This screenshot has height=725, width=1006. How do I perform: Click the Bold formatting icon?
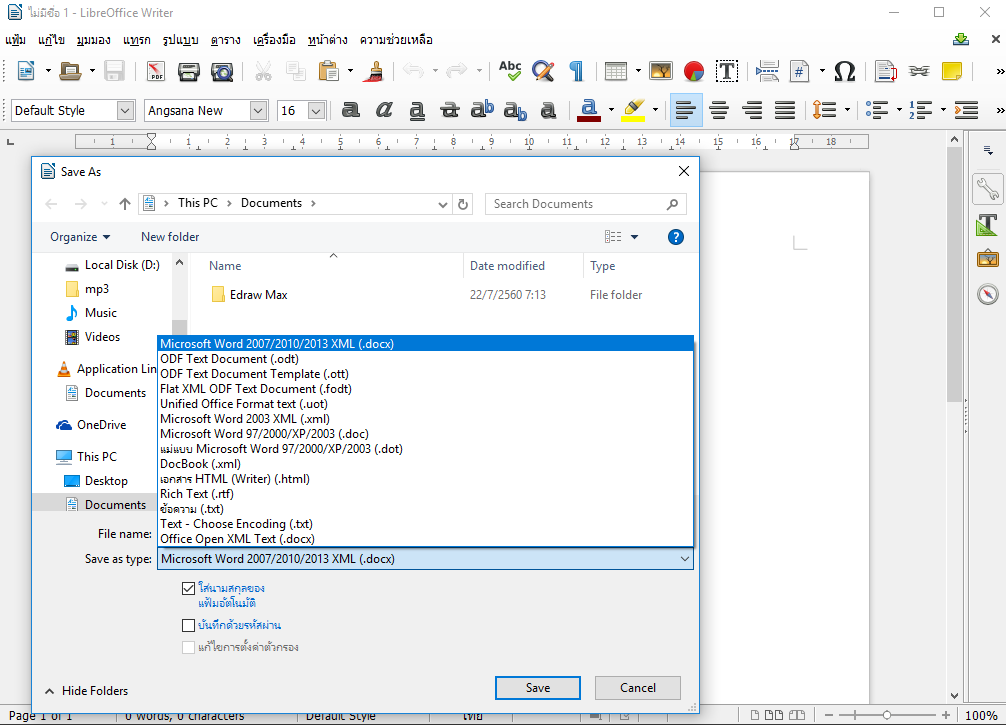(x=350, y=110)
